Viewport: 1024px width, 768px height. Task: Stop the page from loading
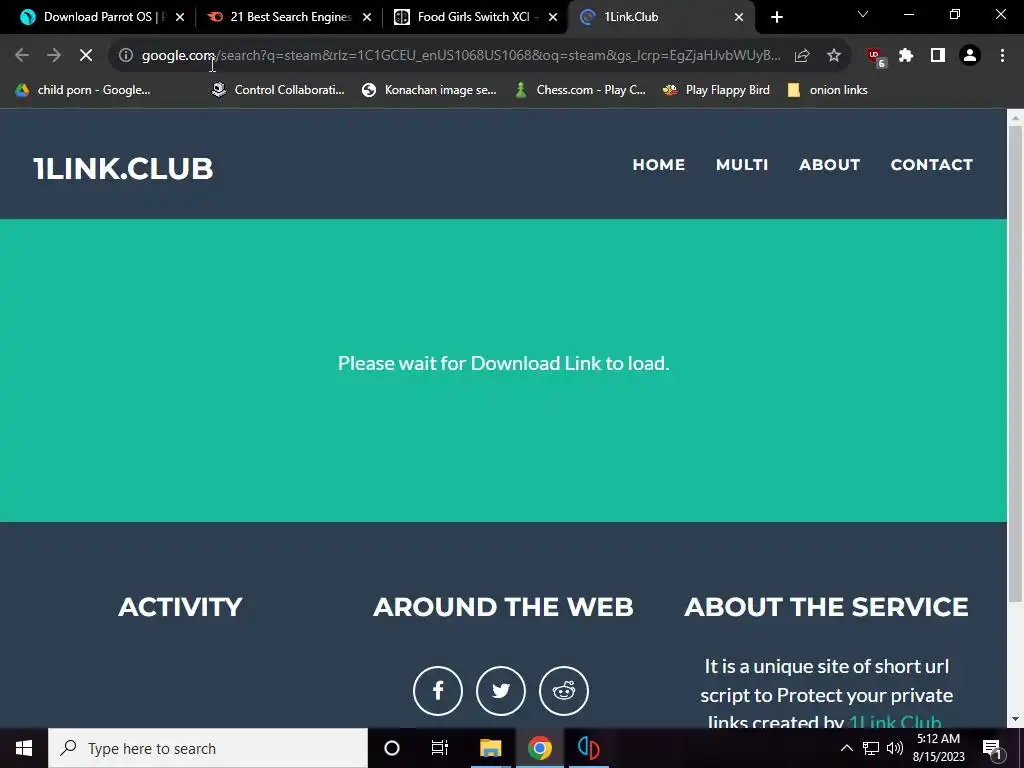click(x=86, y=56)
